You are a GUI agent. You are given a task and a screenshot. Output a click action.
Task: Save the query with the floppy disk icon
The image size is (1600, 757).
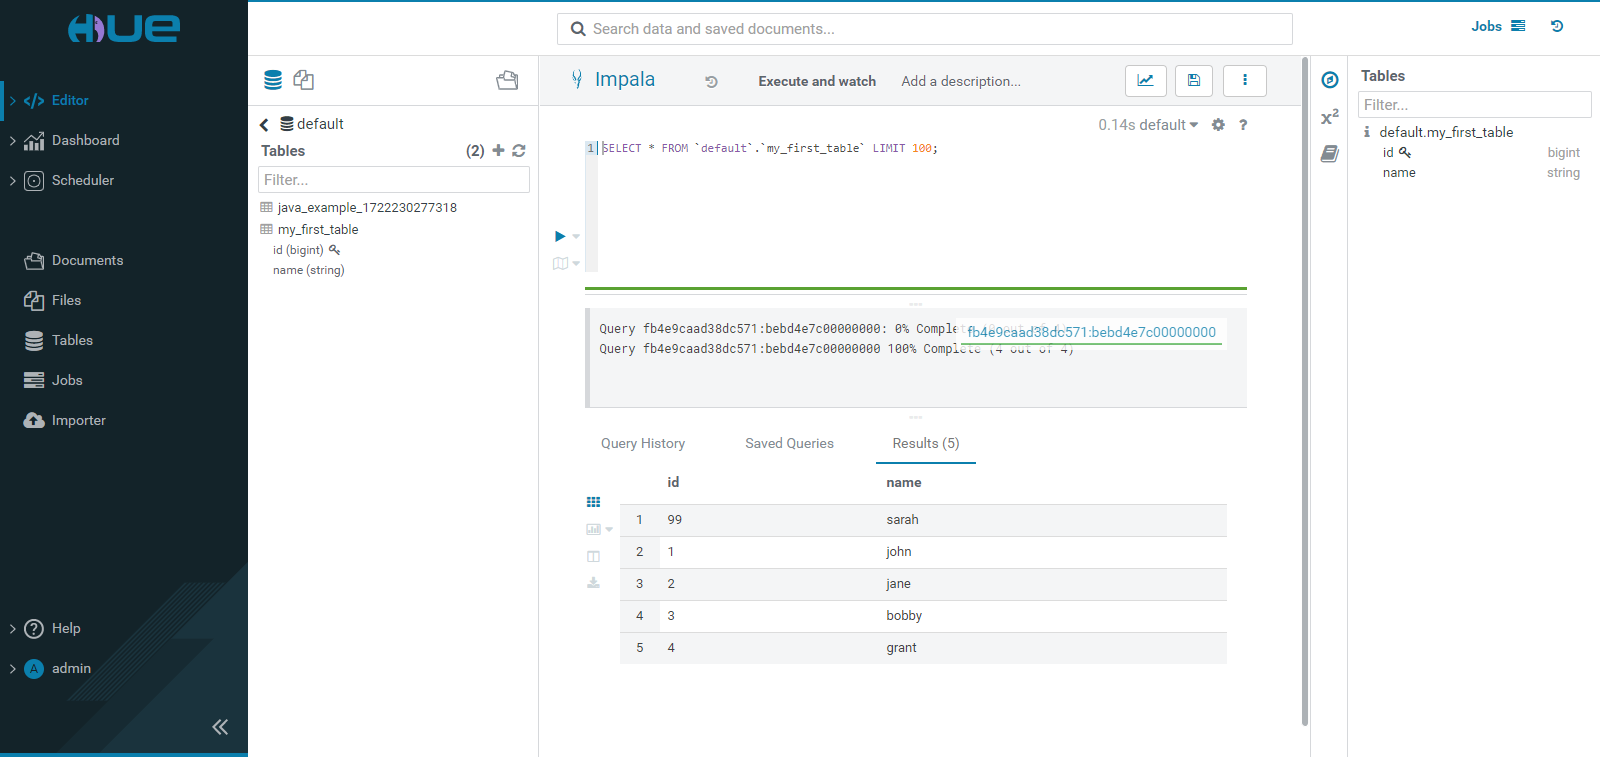coord(1194,81)
